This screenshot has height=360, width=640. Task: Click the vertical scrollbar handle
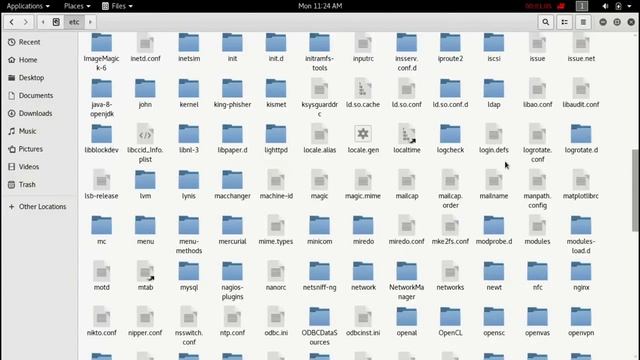point(636,190)
